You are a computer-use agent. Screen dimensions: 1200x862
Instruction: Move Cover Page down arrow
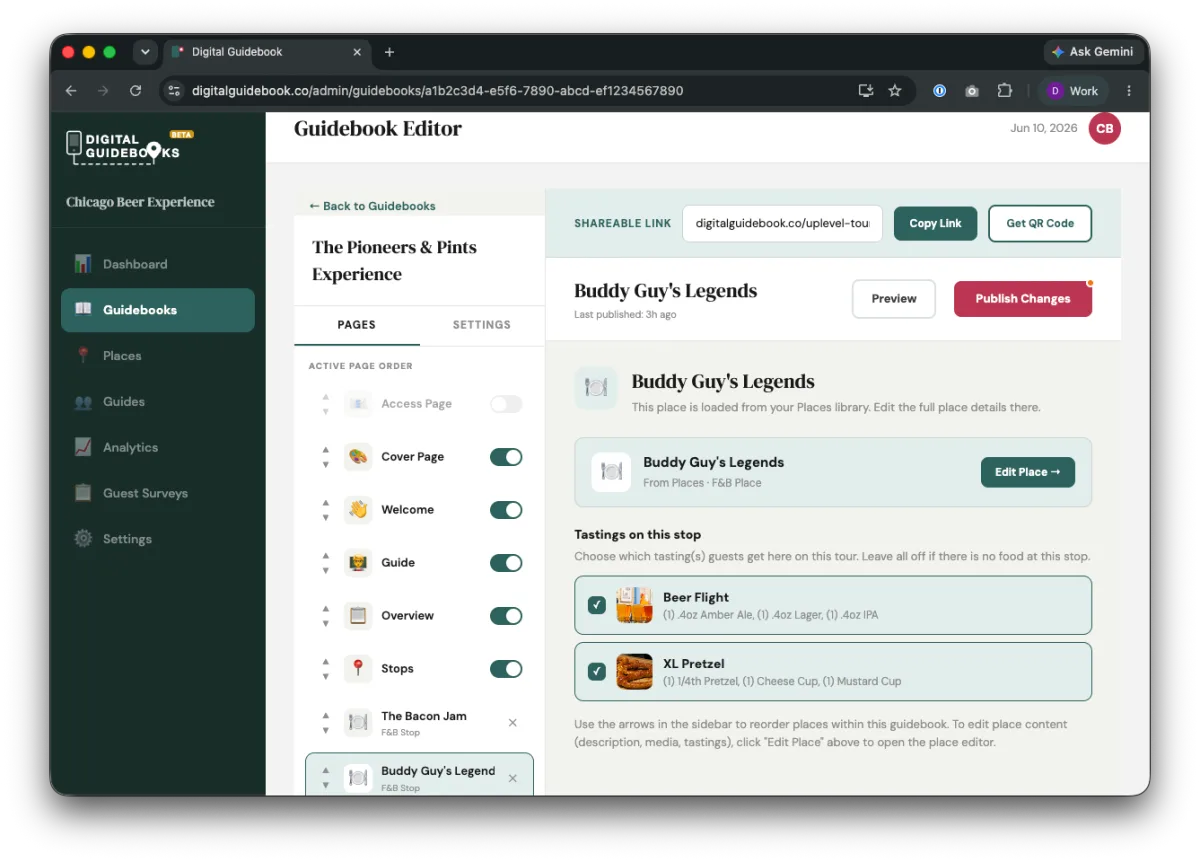click(325, 464)
